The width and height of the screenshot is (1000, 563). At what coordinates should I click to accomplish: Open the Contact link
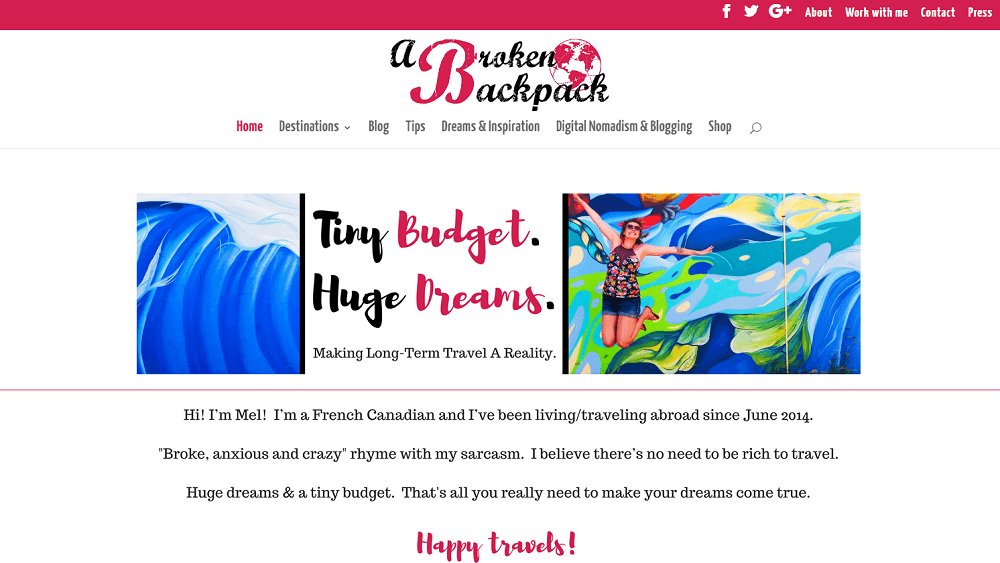point(938,12)
